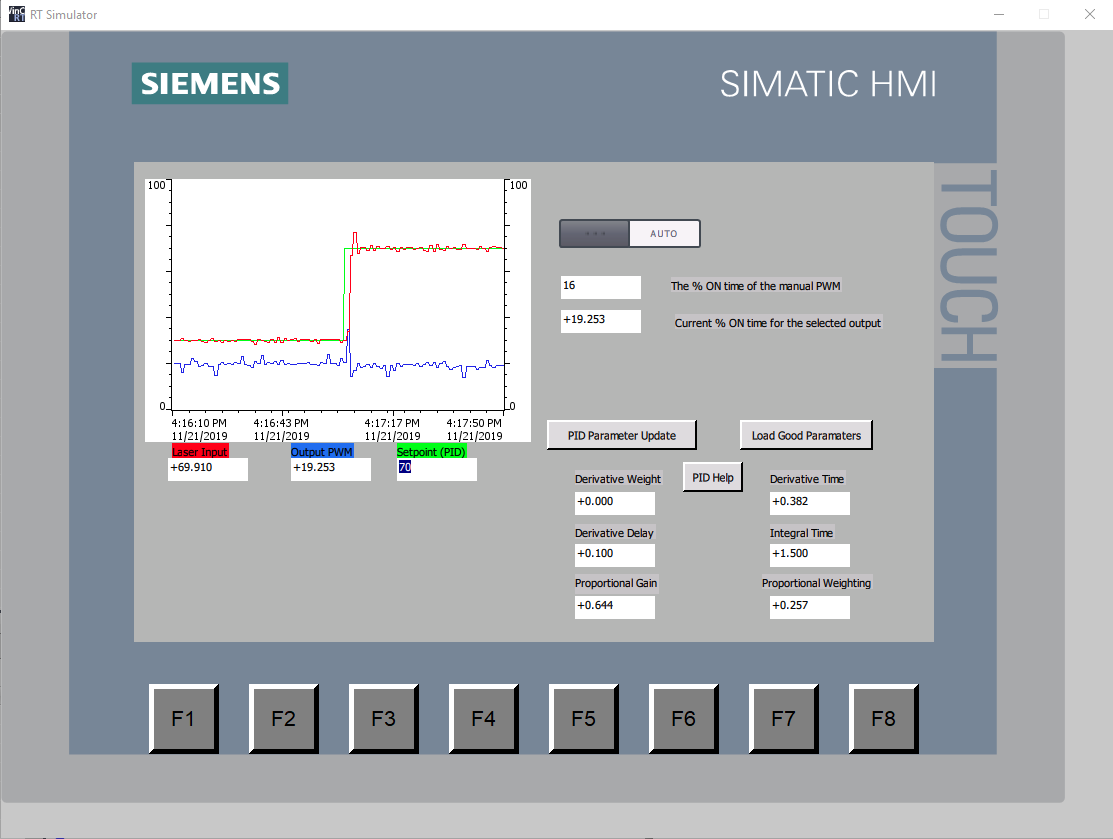Click the Proportional Gain value field
The image size is (1113, 839).
615,607
